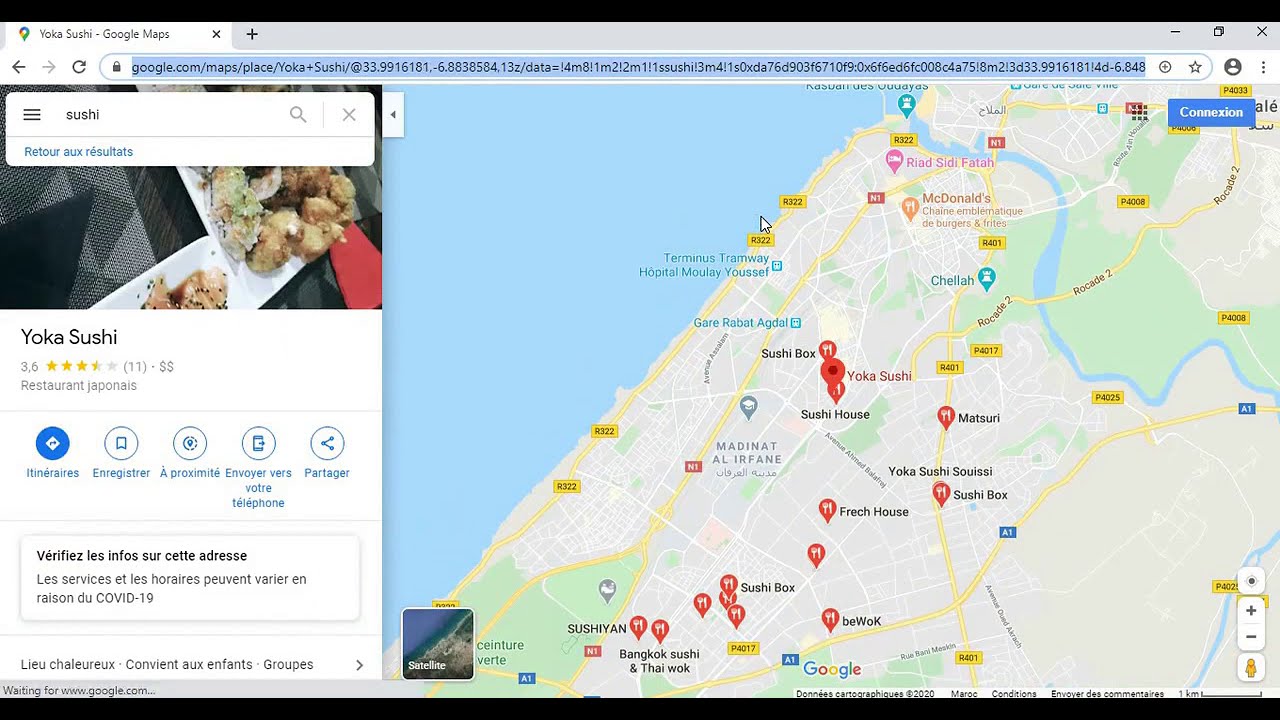This screenshot has width=1280, height=720.
Task: Open the Conditions link in map footer
Action: pyautogui.click(x=1014, y=694)
